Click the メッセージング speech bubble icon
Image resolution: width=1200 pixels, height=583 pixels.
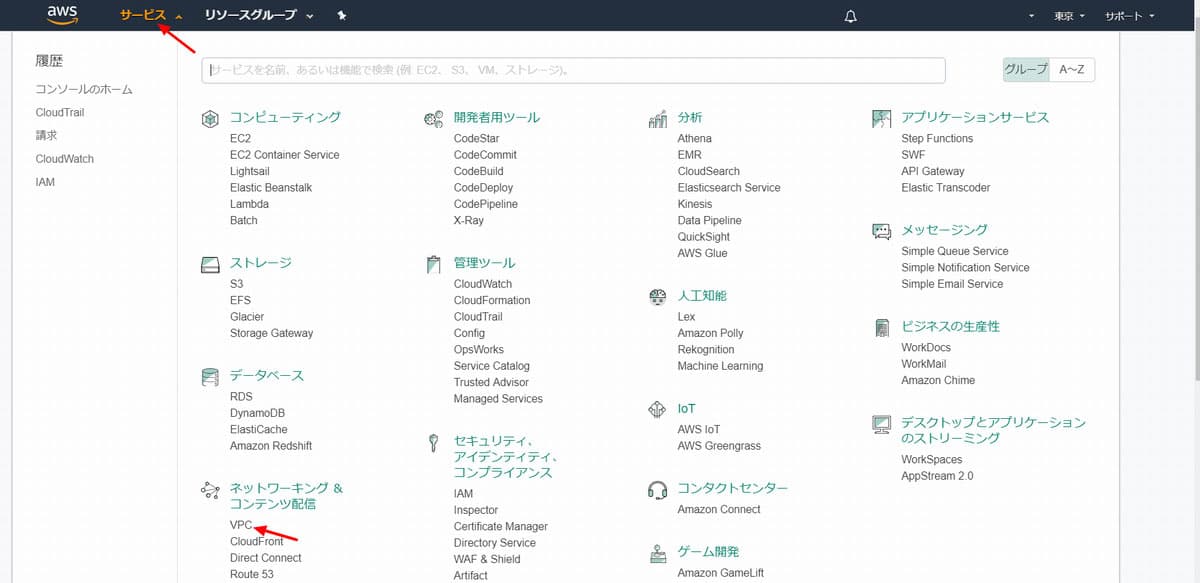click(x=881, y=229)
